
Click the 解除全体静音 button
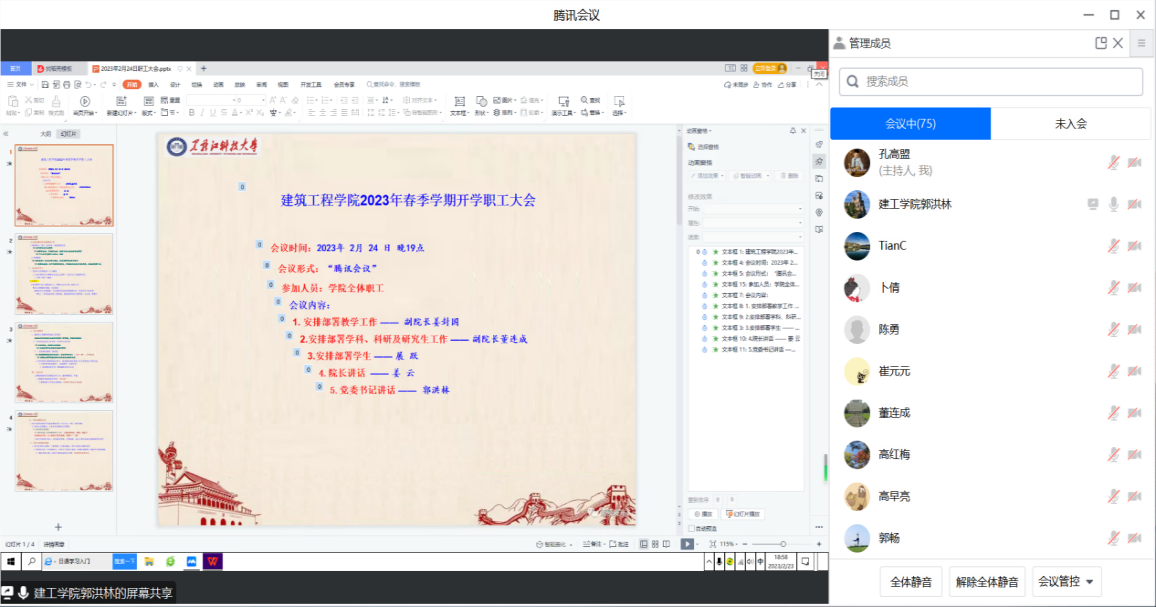click(x=986, y=581)
